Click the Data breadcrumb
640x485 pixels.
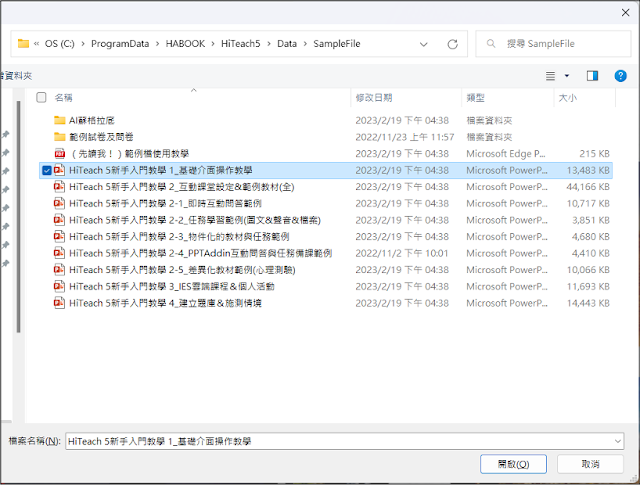click(287, 44)
